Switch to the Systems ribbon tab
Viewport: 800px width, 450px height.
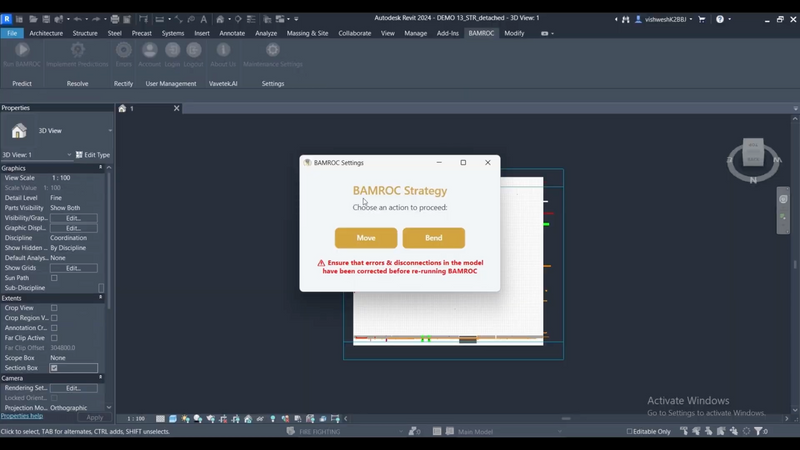pos(173,33)
